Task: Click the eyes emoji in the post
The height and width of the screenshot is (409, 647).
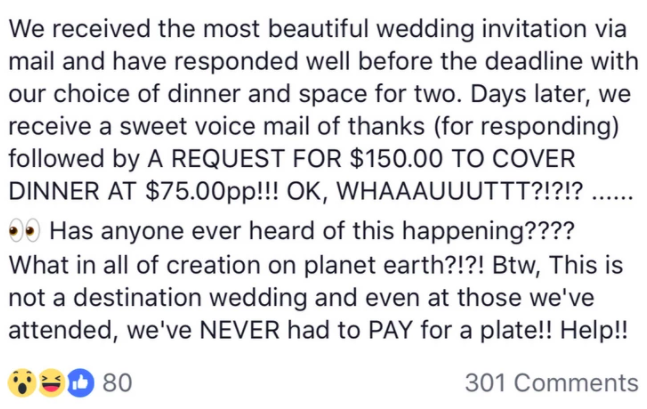Action: pyautogui.click(x=24, y=231)
